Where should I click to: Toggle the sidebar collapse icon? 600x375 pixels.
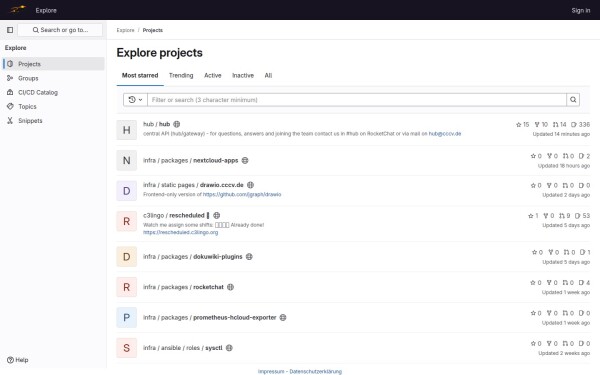(x=10, y=30)
